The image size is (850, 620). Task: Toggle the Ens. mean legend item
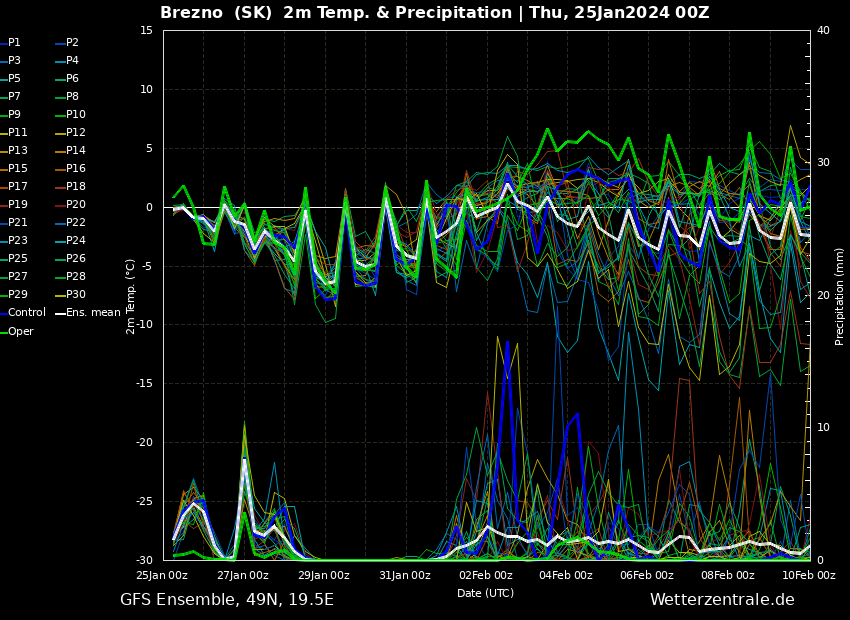pos(92,313)
